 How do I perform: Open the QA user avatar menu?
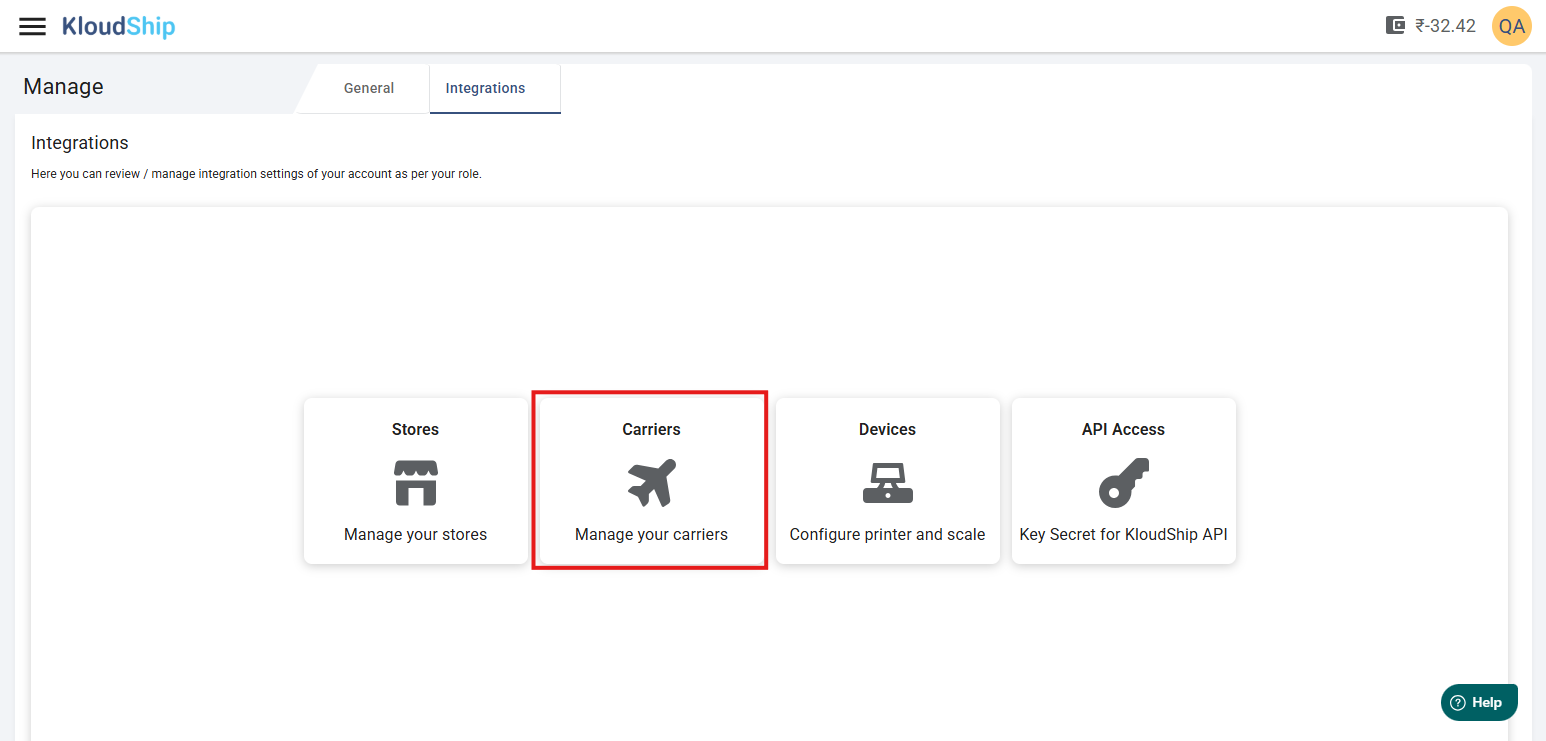click(1511, 26)
